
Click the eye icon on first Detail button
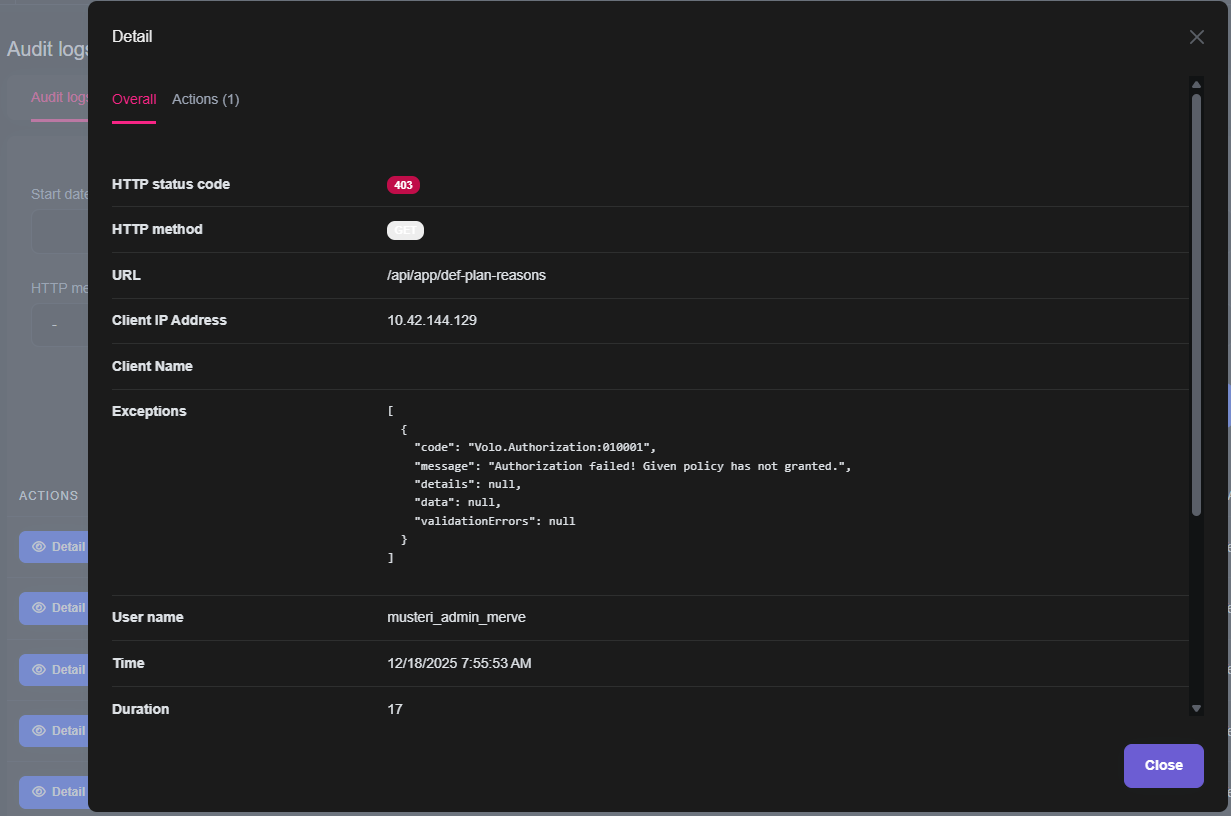click(x=39, y=547)
